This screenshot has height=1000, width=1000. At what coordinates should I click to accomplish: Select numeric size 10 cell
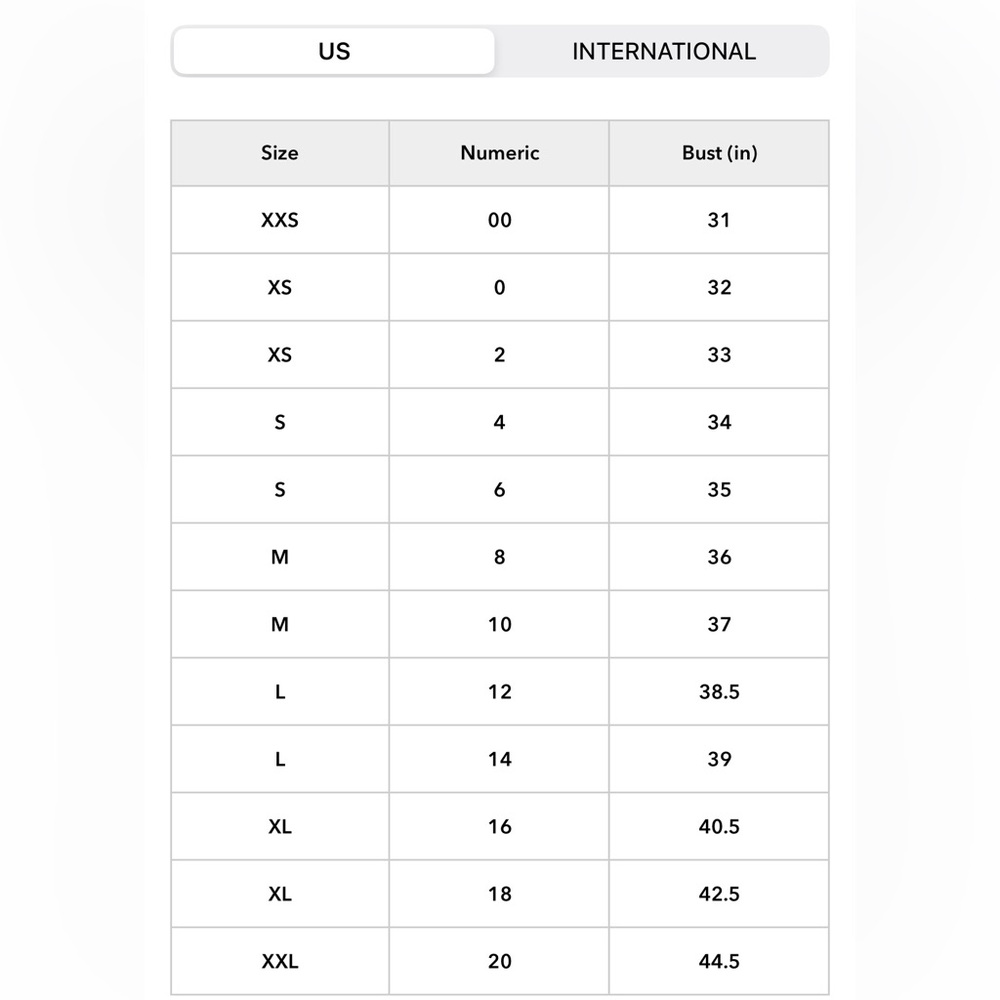tap(499, 624)
